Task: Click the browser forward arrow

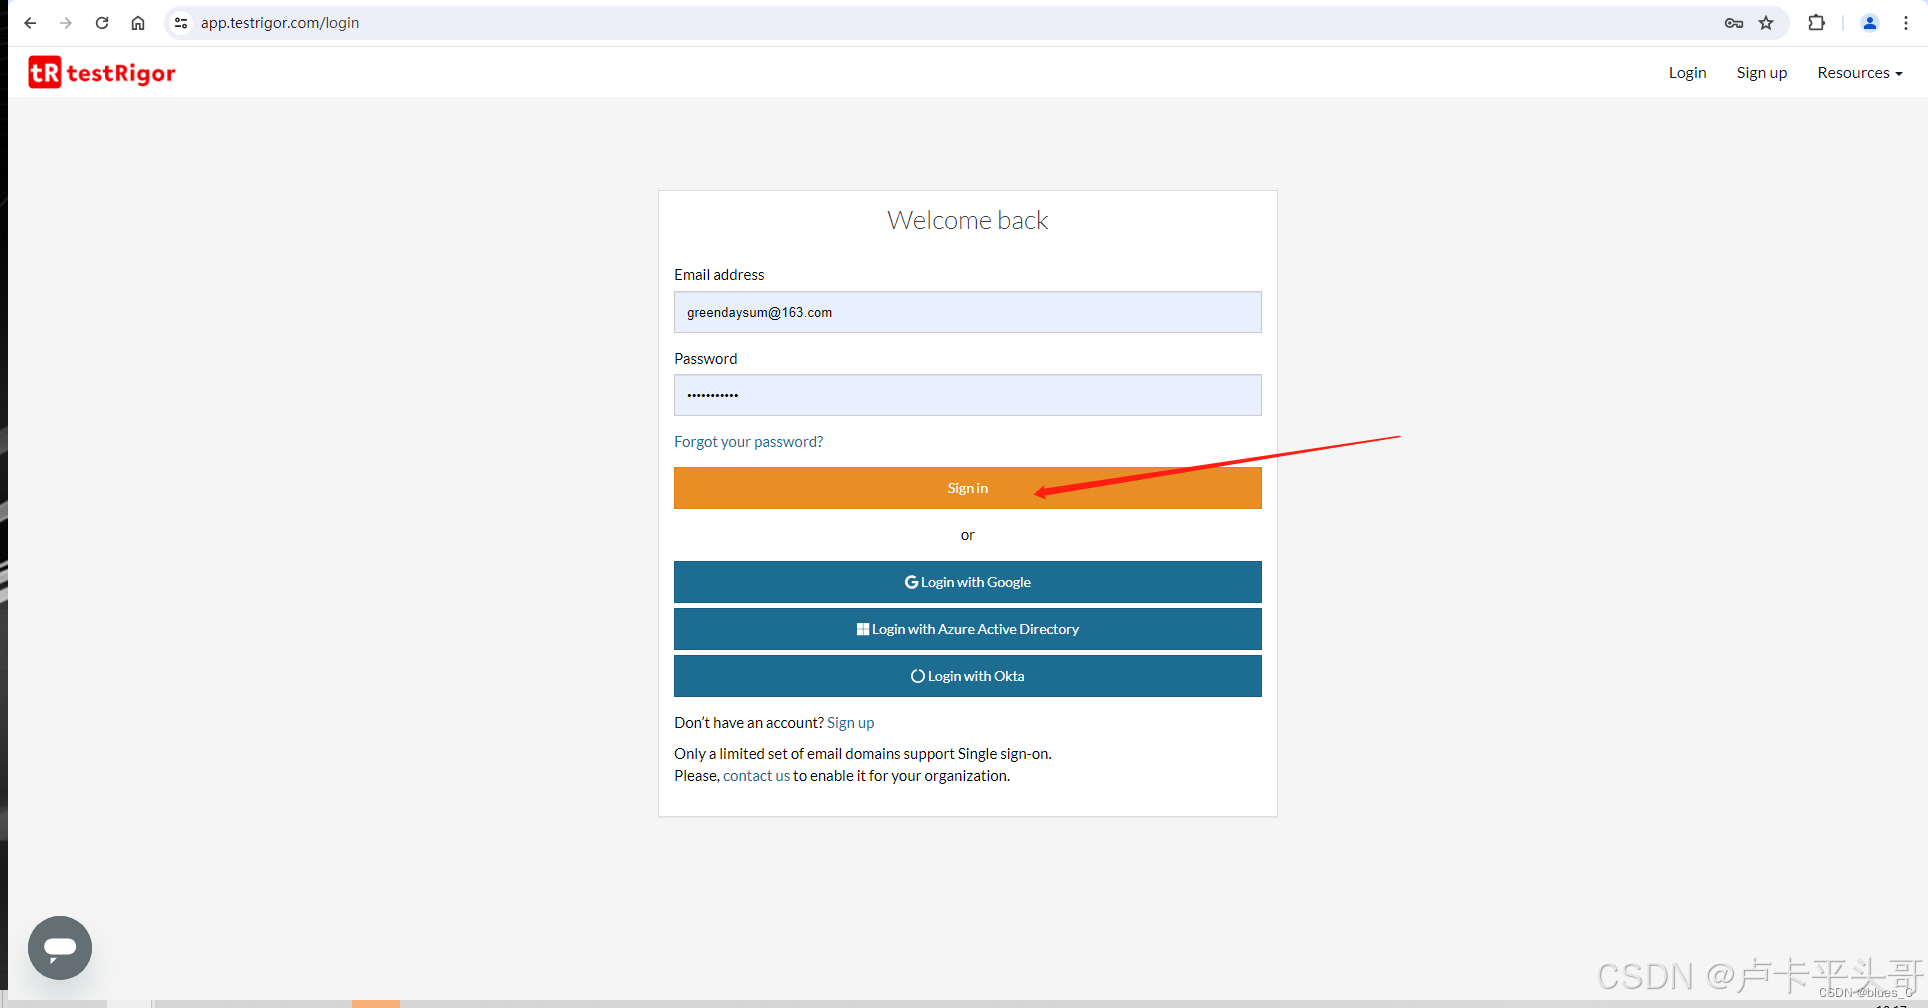Action: coord(66,23)
